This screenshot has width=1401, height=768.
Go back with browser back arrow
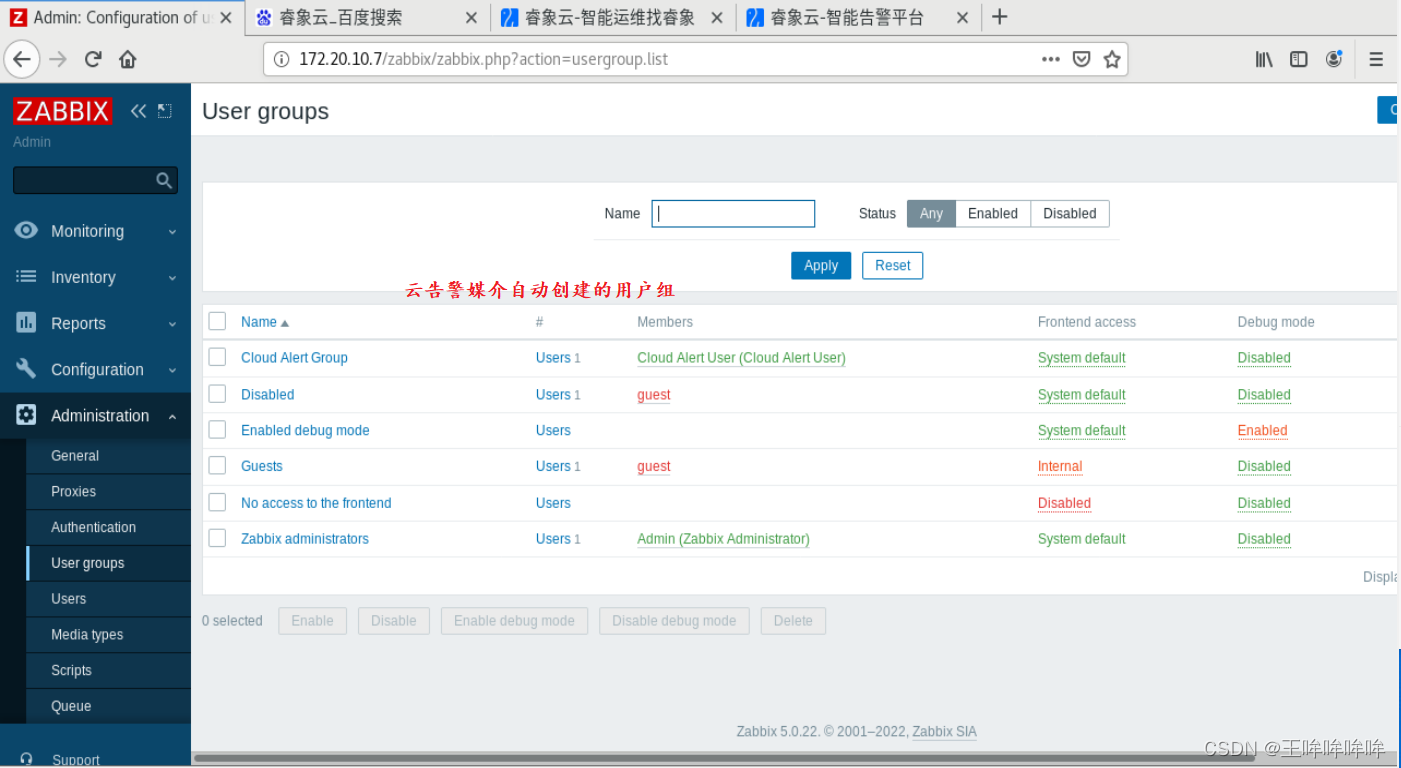pos(22,59)
